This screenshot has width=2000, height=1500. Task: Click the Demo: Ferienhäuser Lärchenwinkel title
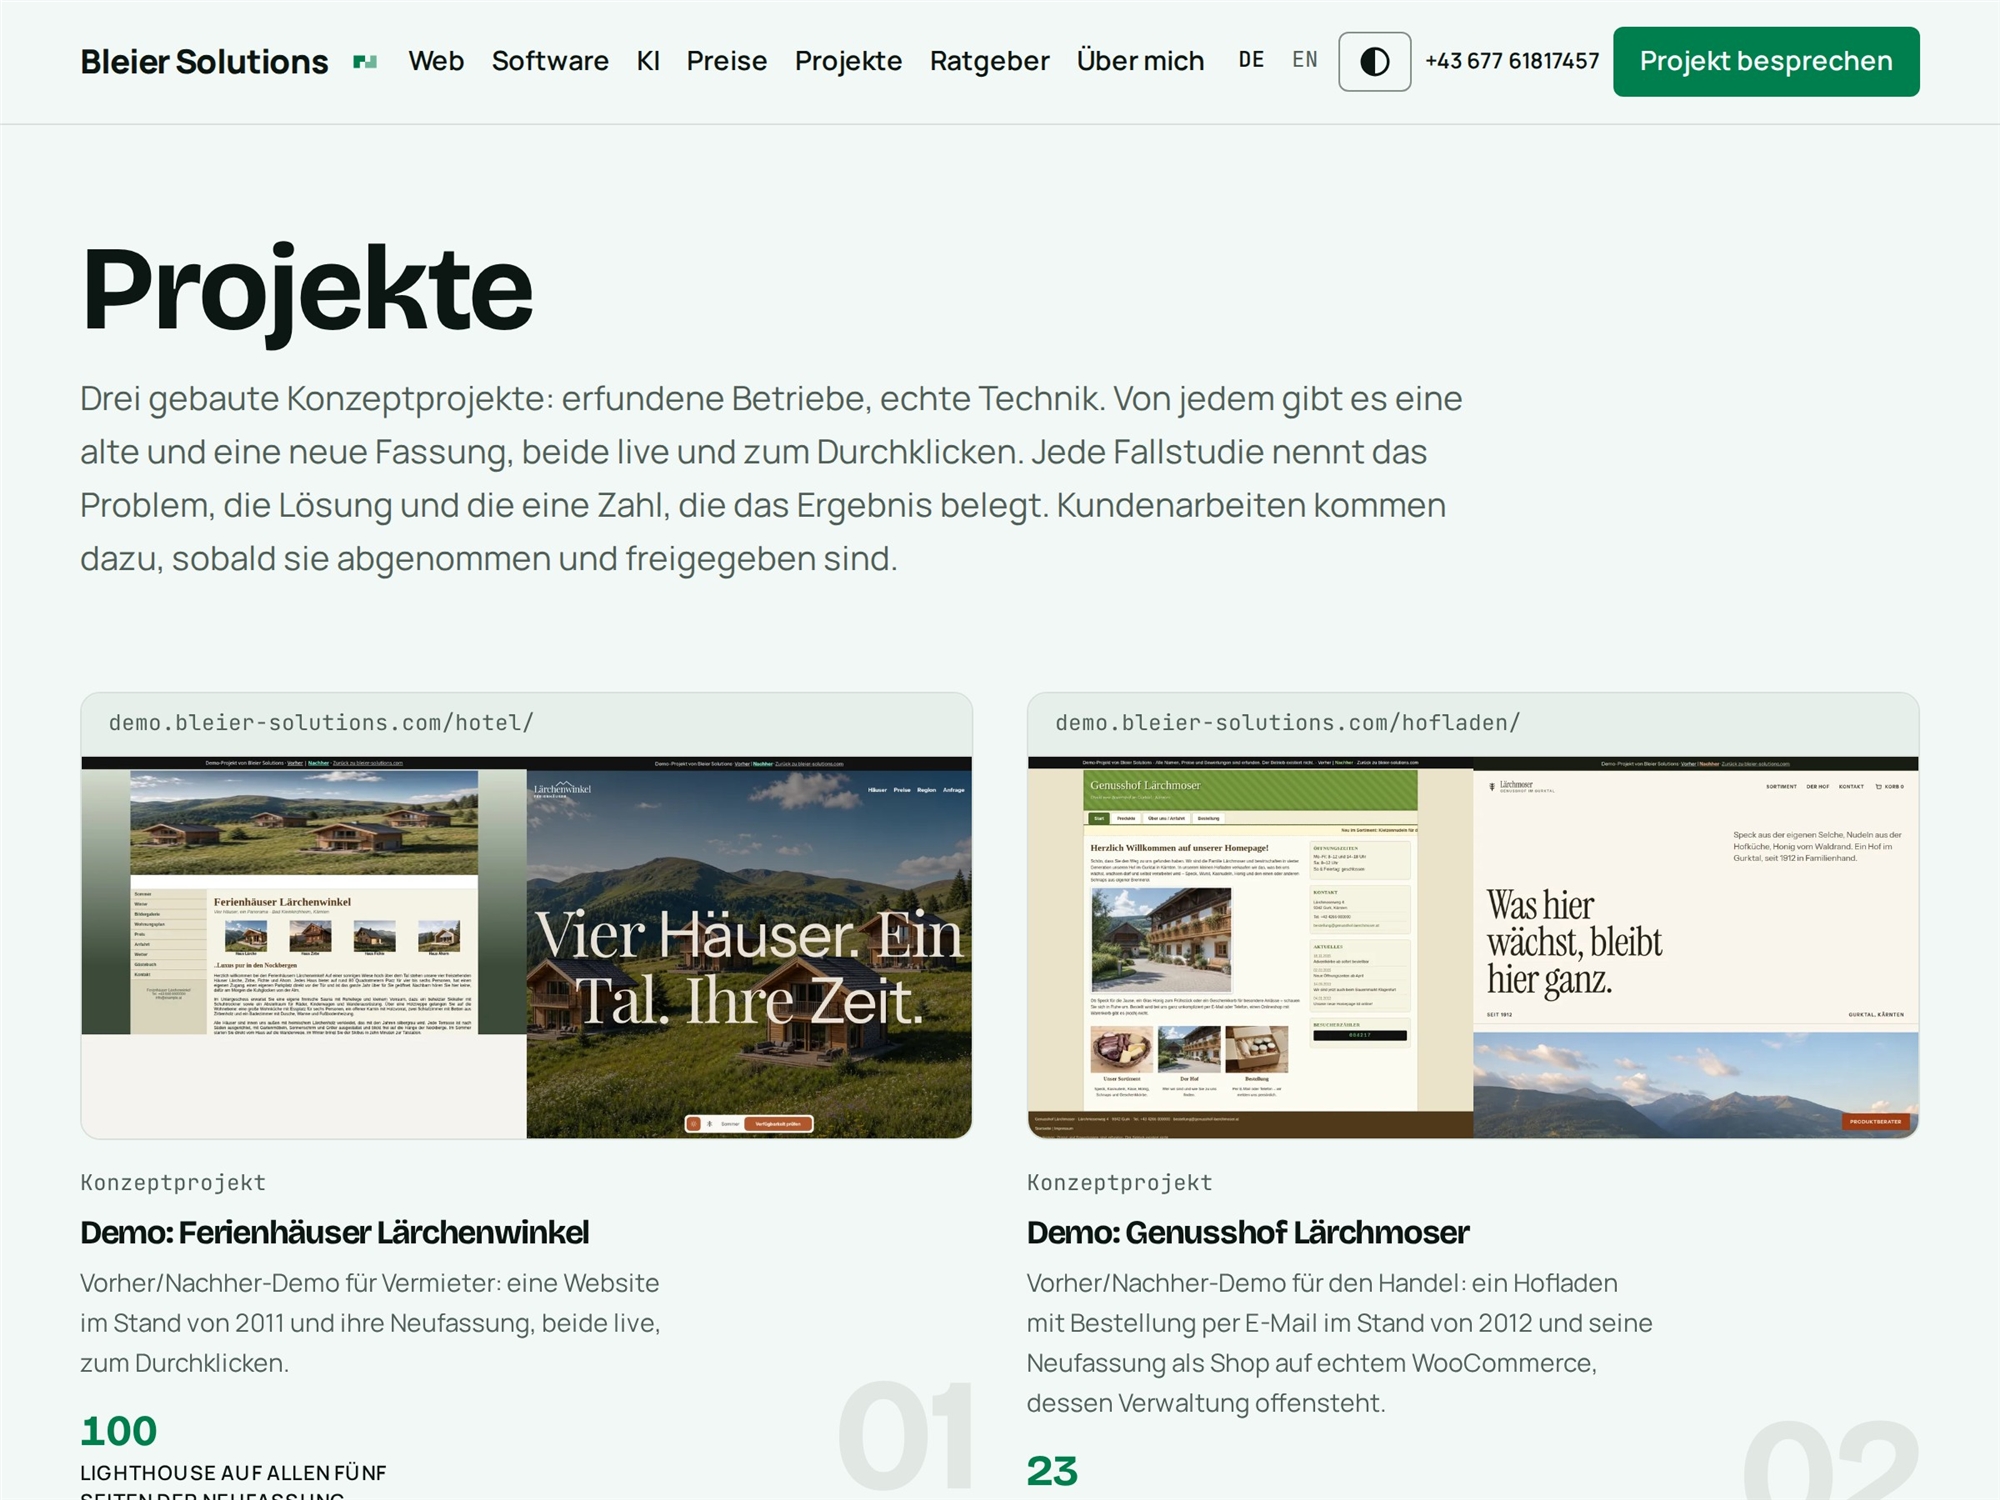click(335, 1232)
